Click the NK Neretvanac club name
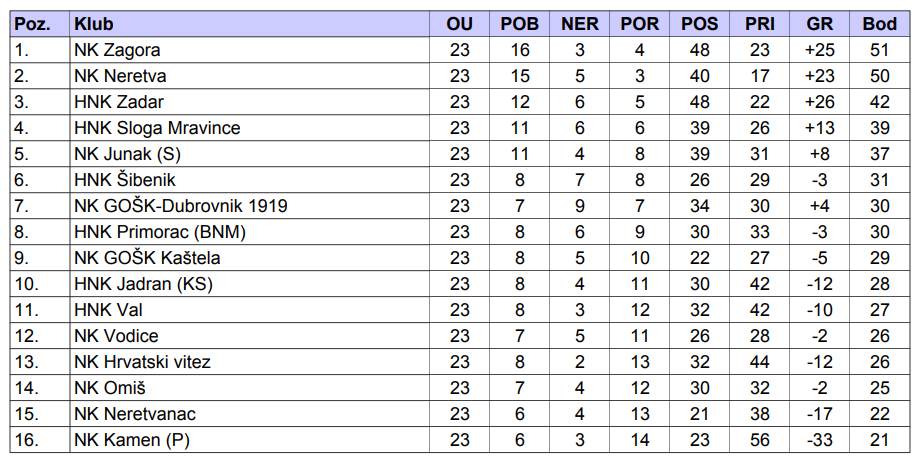The height and width of the screenshot is (464, 922). pyautogui.click(x=135, y=414)
